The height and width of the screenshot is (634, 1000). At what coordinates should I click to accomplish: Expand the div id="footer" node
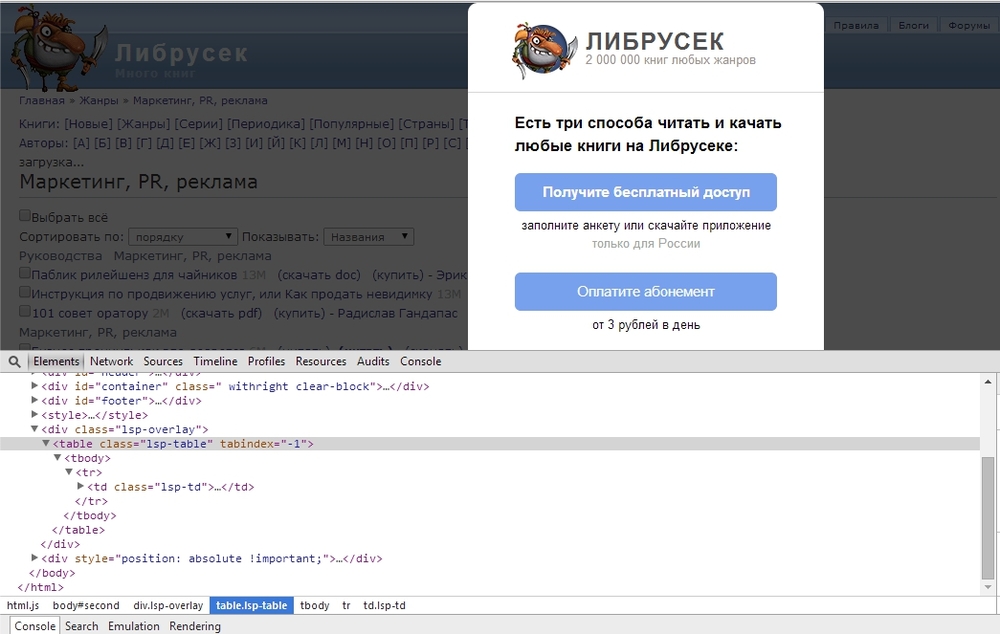click(x=34, y=401)
